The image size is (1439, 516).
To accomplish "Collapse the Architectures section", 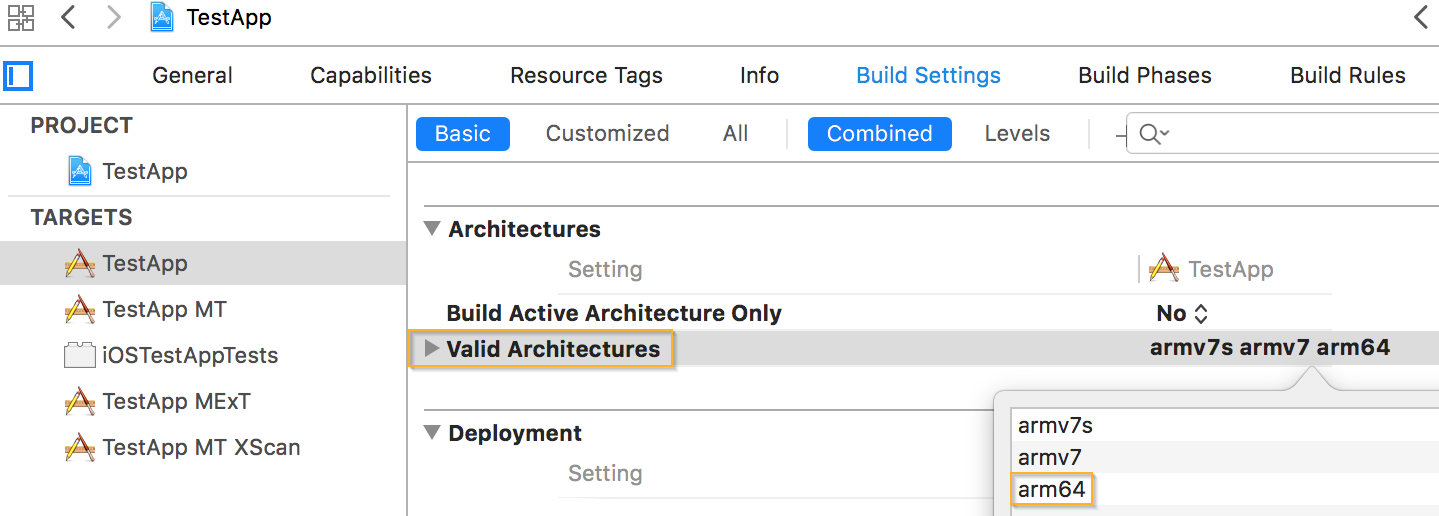I will 432,229.
